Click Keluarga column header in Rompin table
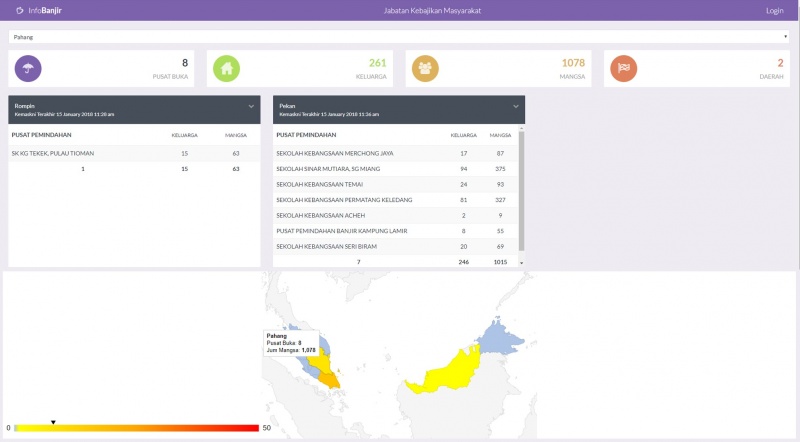This screenshot has width=800, height=442. tap(185, 135)
